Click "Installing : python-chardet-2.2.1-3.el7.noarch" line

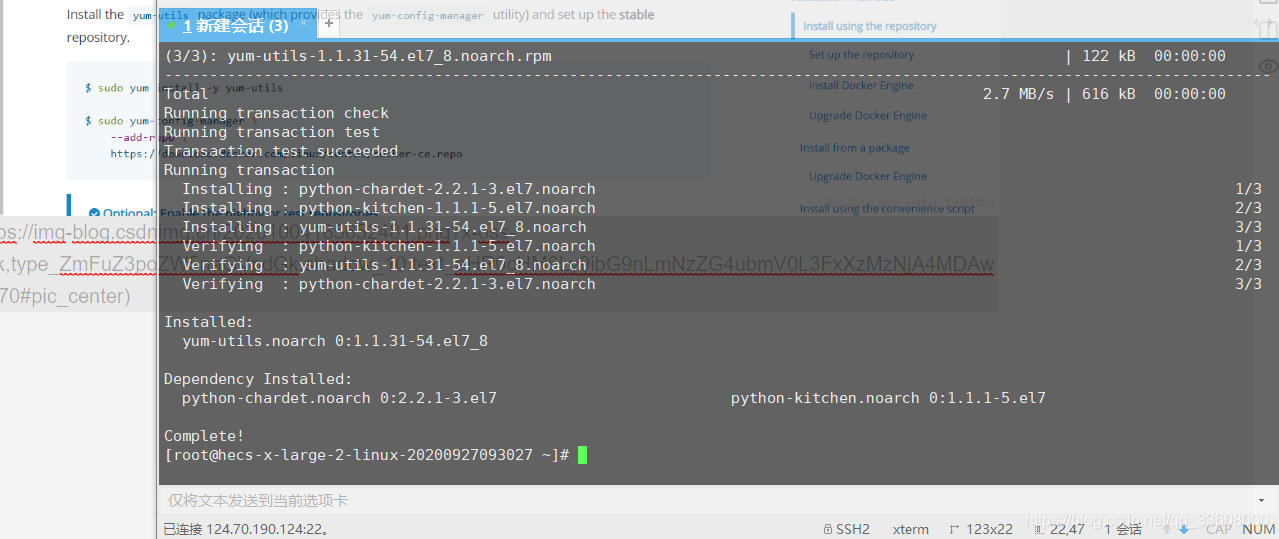[x=389, y=189]
